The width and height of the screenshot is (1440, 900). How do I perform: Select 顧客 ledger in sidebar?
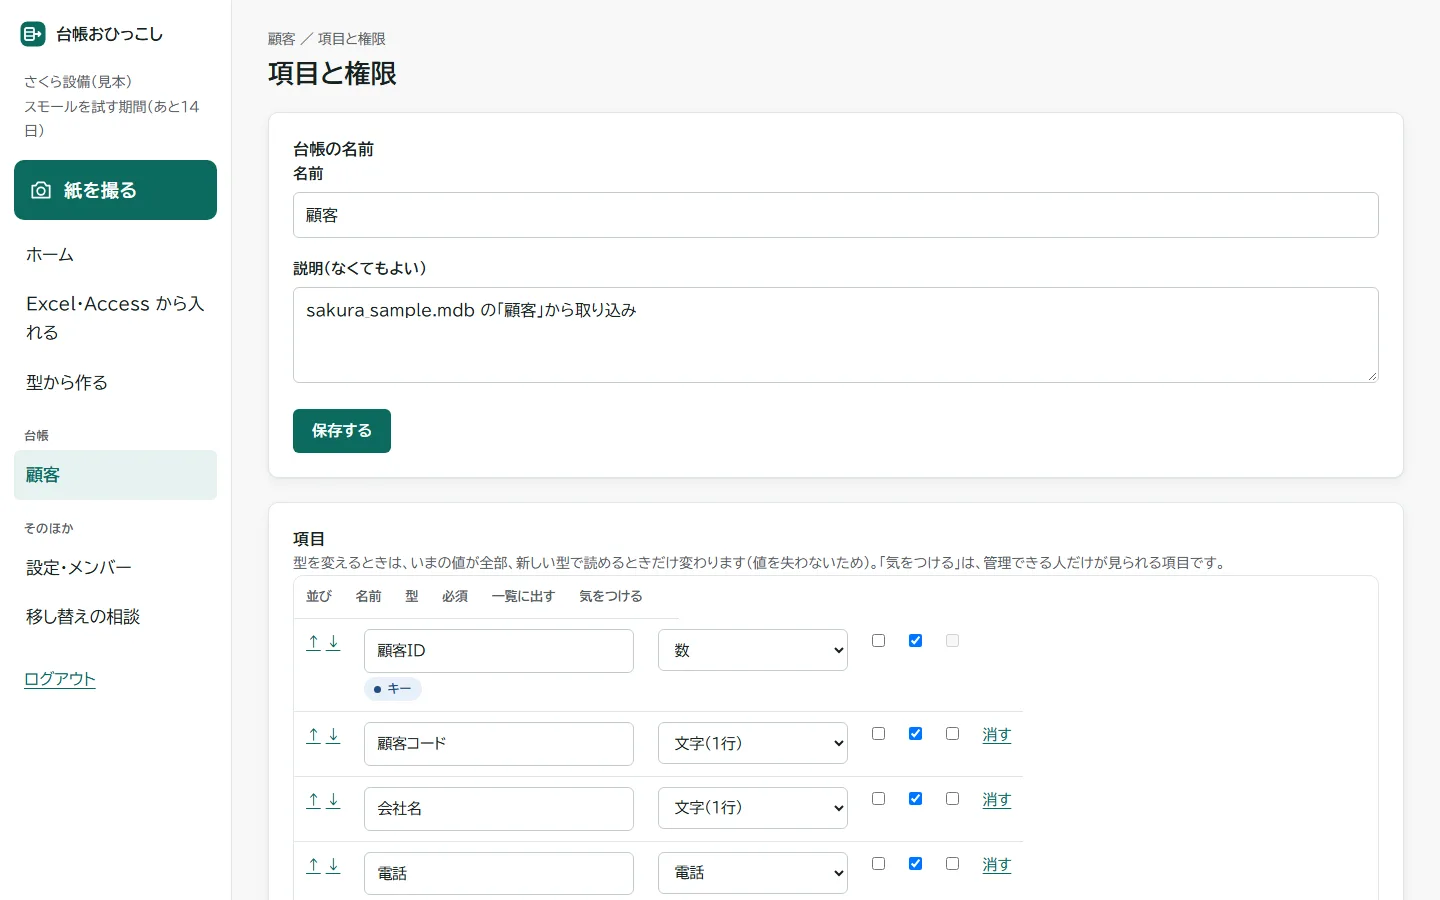(115, 475)
